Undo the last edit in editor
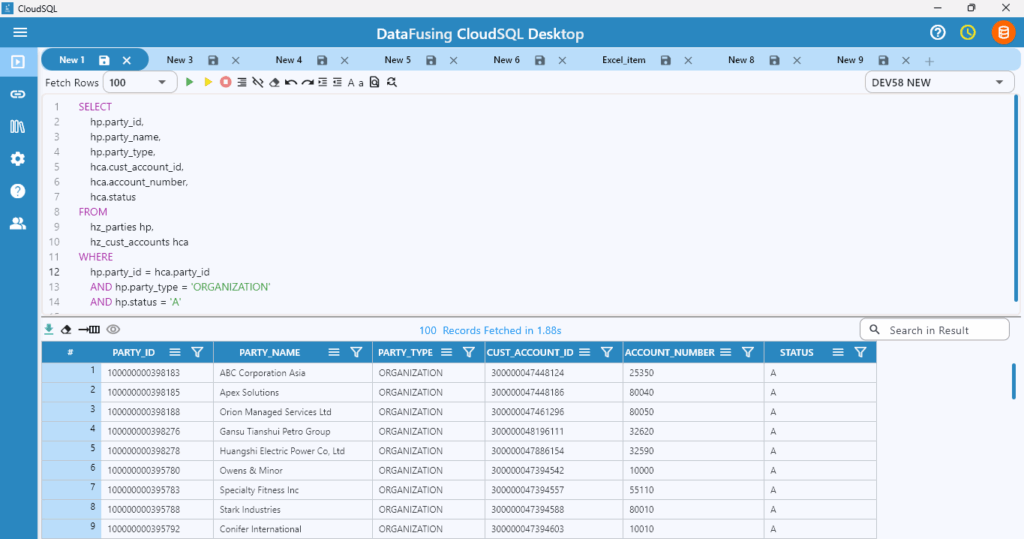 (x=291, y=82)
